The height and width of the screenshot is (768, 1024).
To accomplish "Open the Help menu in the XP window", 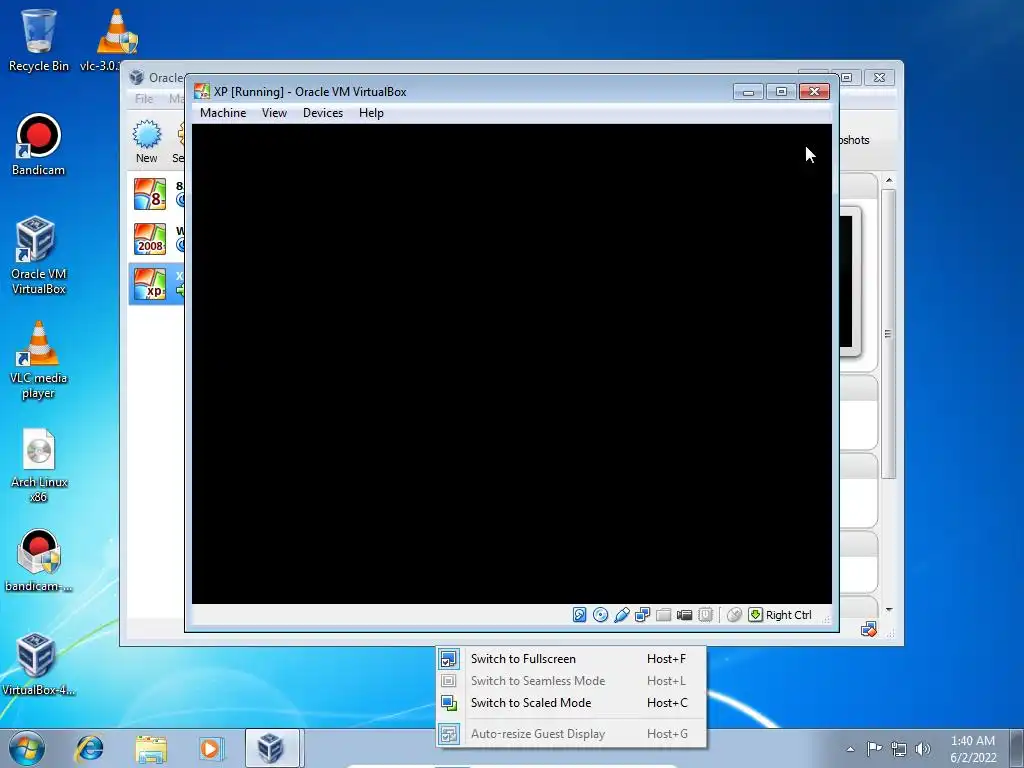I will pos(371,113).
